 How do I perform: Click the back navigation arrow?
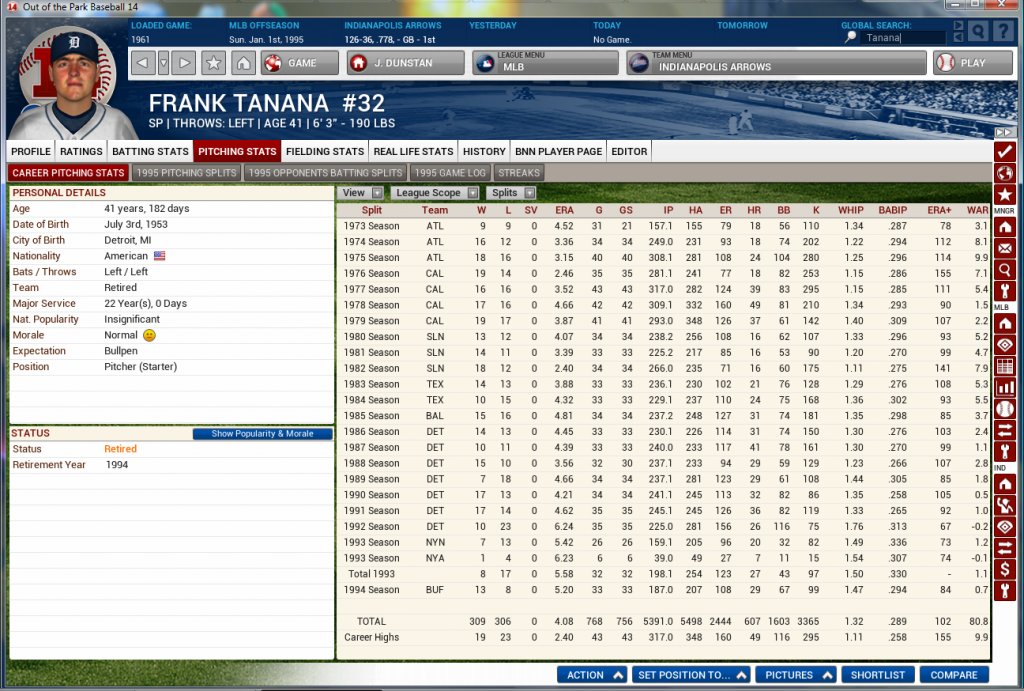143,63
